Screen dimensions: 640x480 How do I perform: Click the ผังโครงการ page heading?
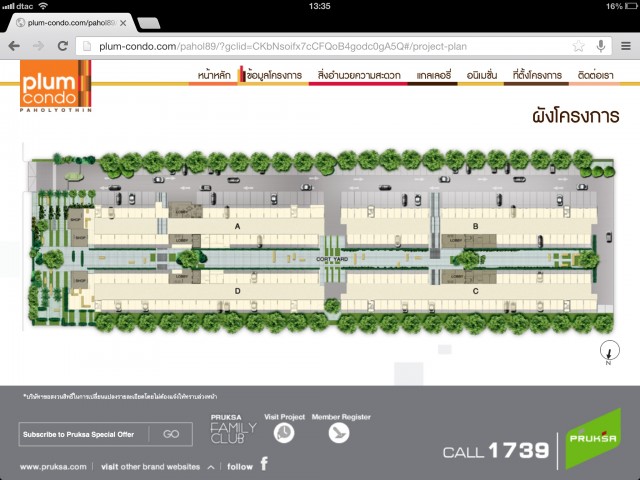coord(576,116)
